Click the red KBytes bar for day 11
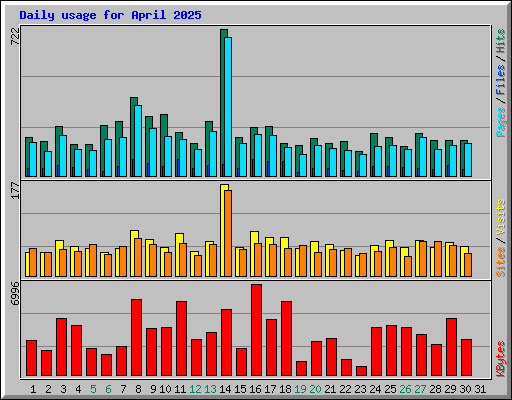512x400 pixels. point(181,339)
